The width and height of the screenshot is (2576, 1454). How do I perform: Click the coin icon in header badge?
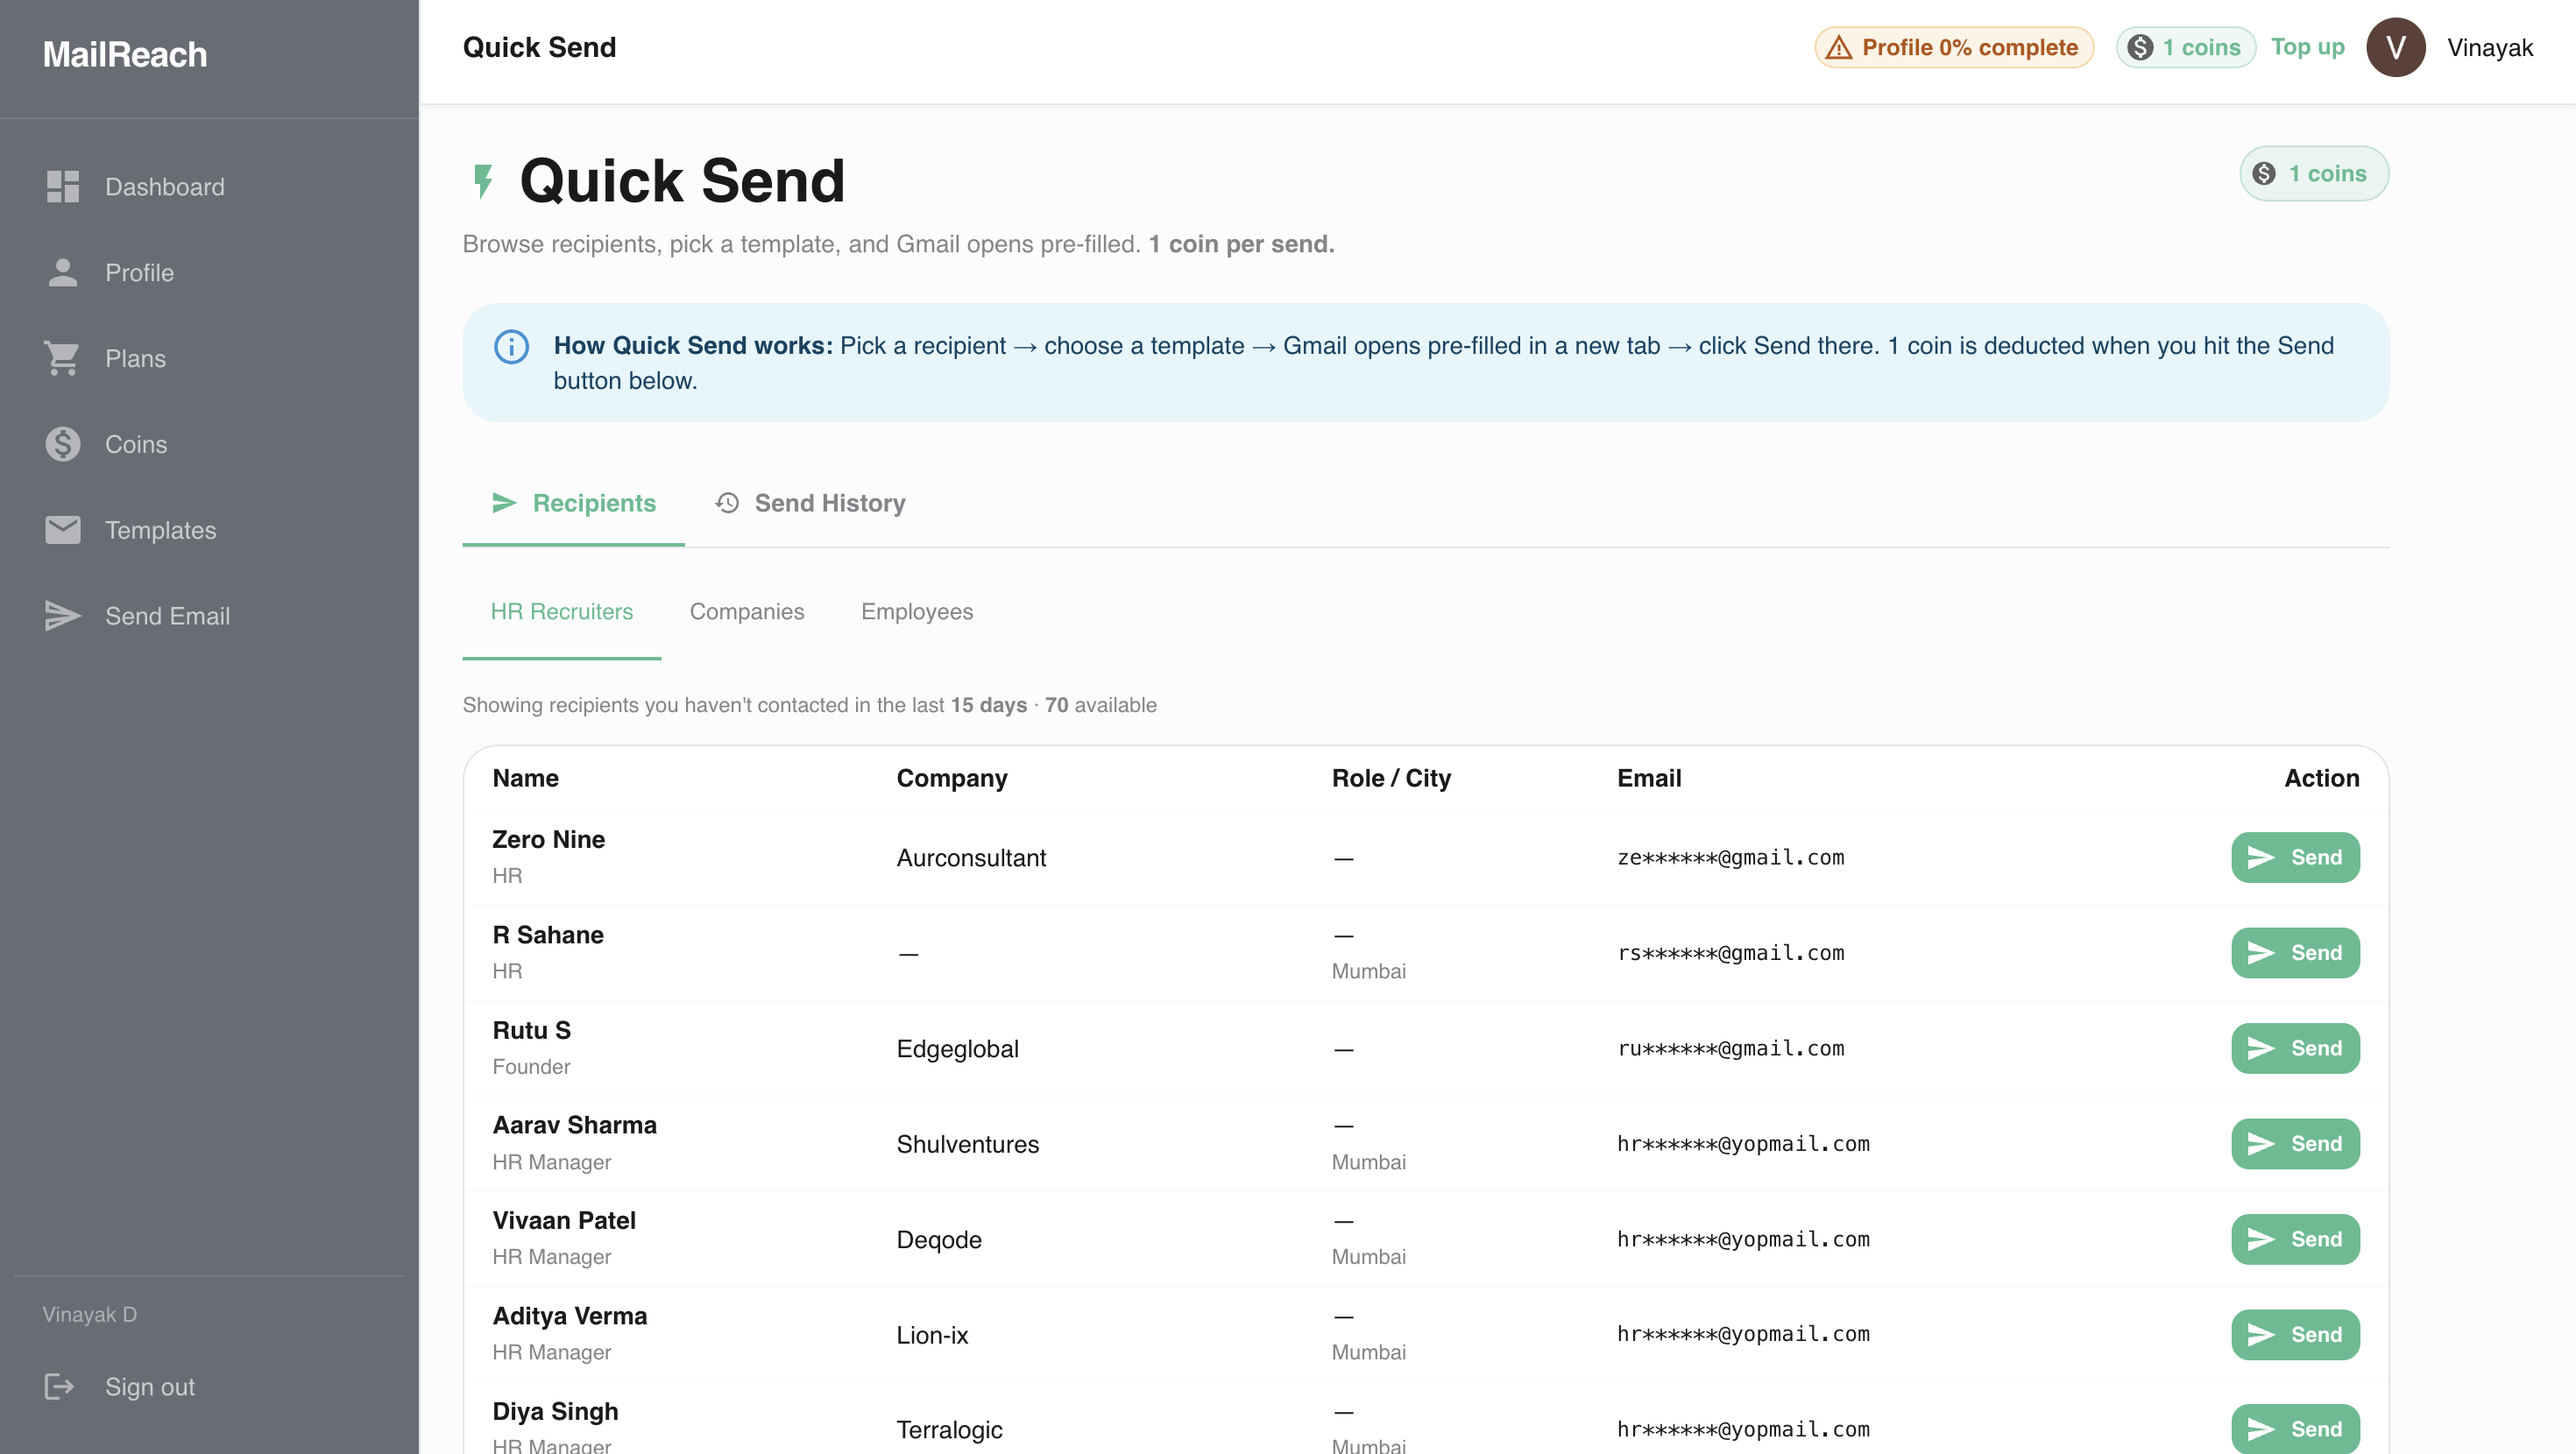pyautogui.click(x=2140, y=48)
